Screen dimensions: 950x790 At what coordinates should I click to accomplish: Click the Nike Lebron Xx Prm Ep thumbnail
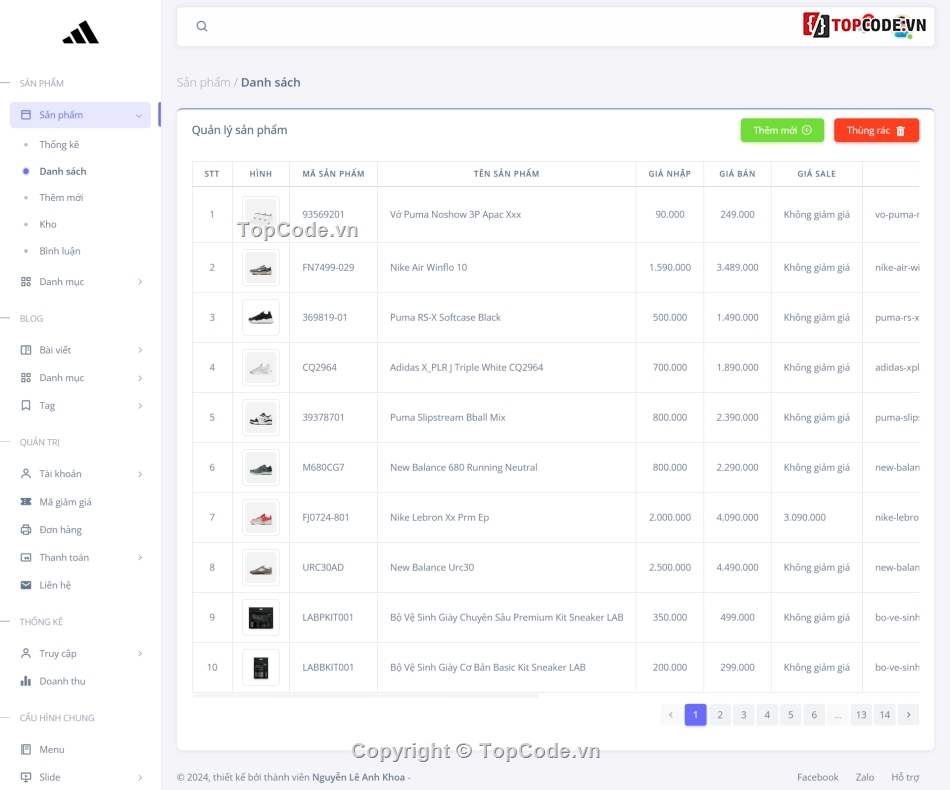pos(261,517)
